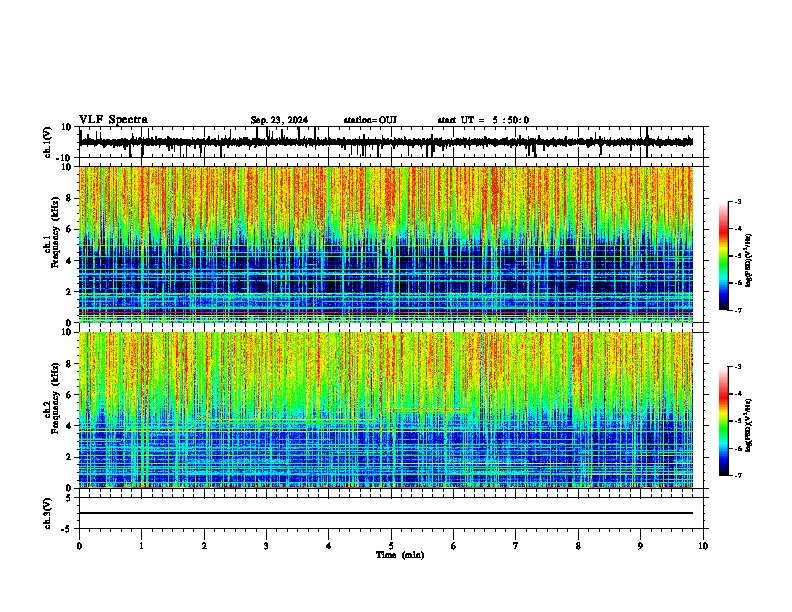Click the "Time (min)" axis label
Viewport: 792px width, 612px height.
click(x=400, y=555)
